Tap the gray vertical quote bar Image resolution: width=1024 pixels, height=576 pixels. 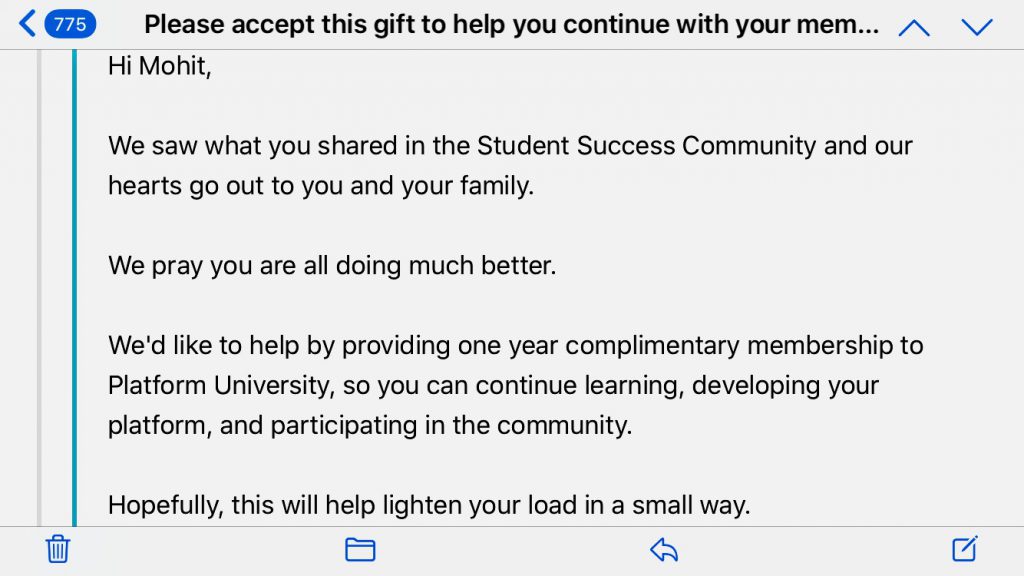pos(40,288)
